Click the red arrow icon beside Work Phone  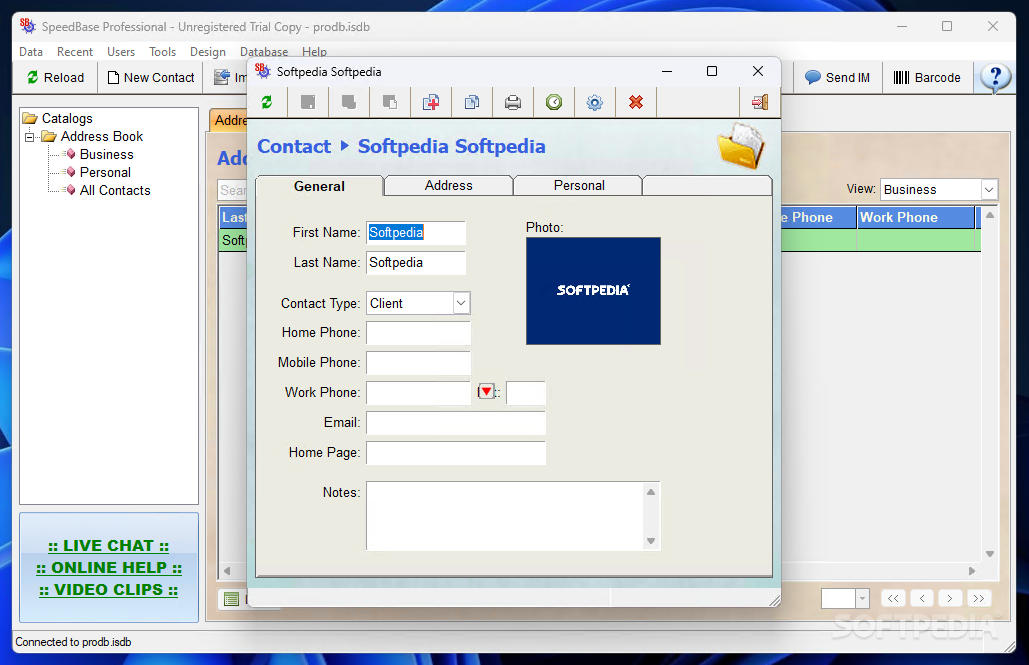486,392
